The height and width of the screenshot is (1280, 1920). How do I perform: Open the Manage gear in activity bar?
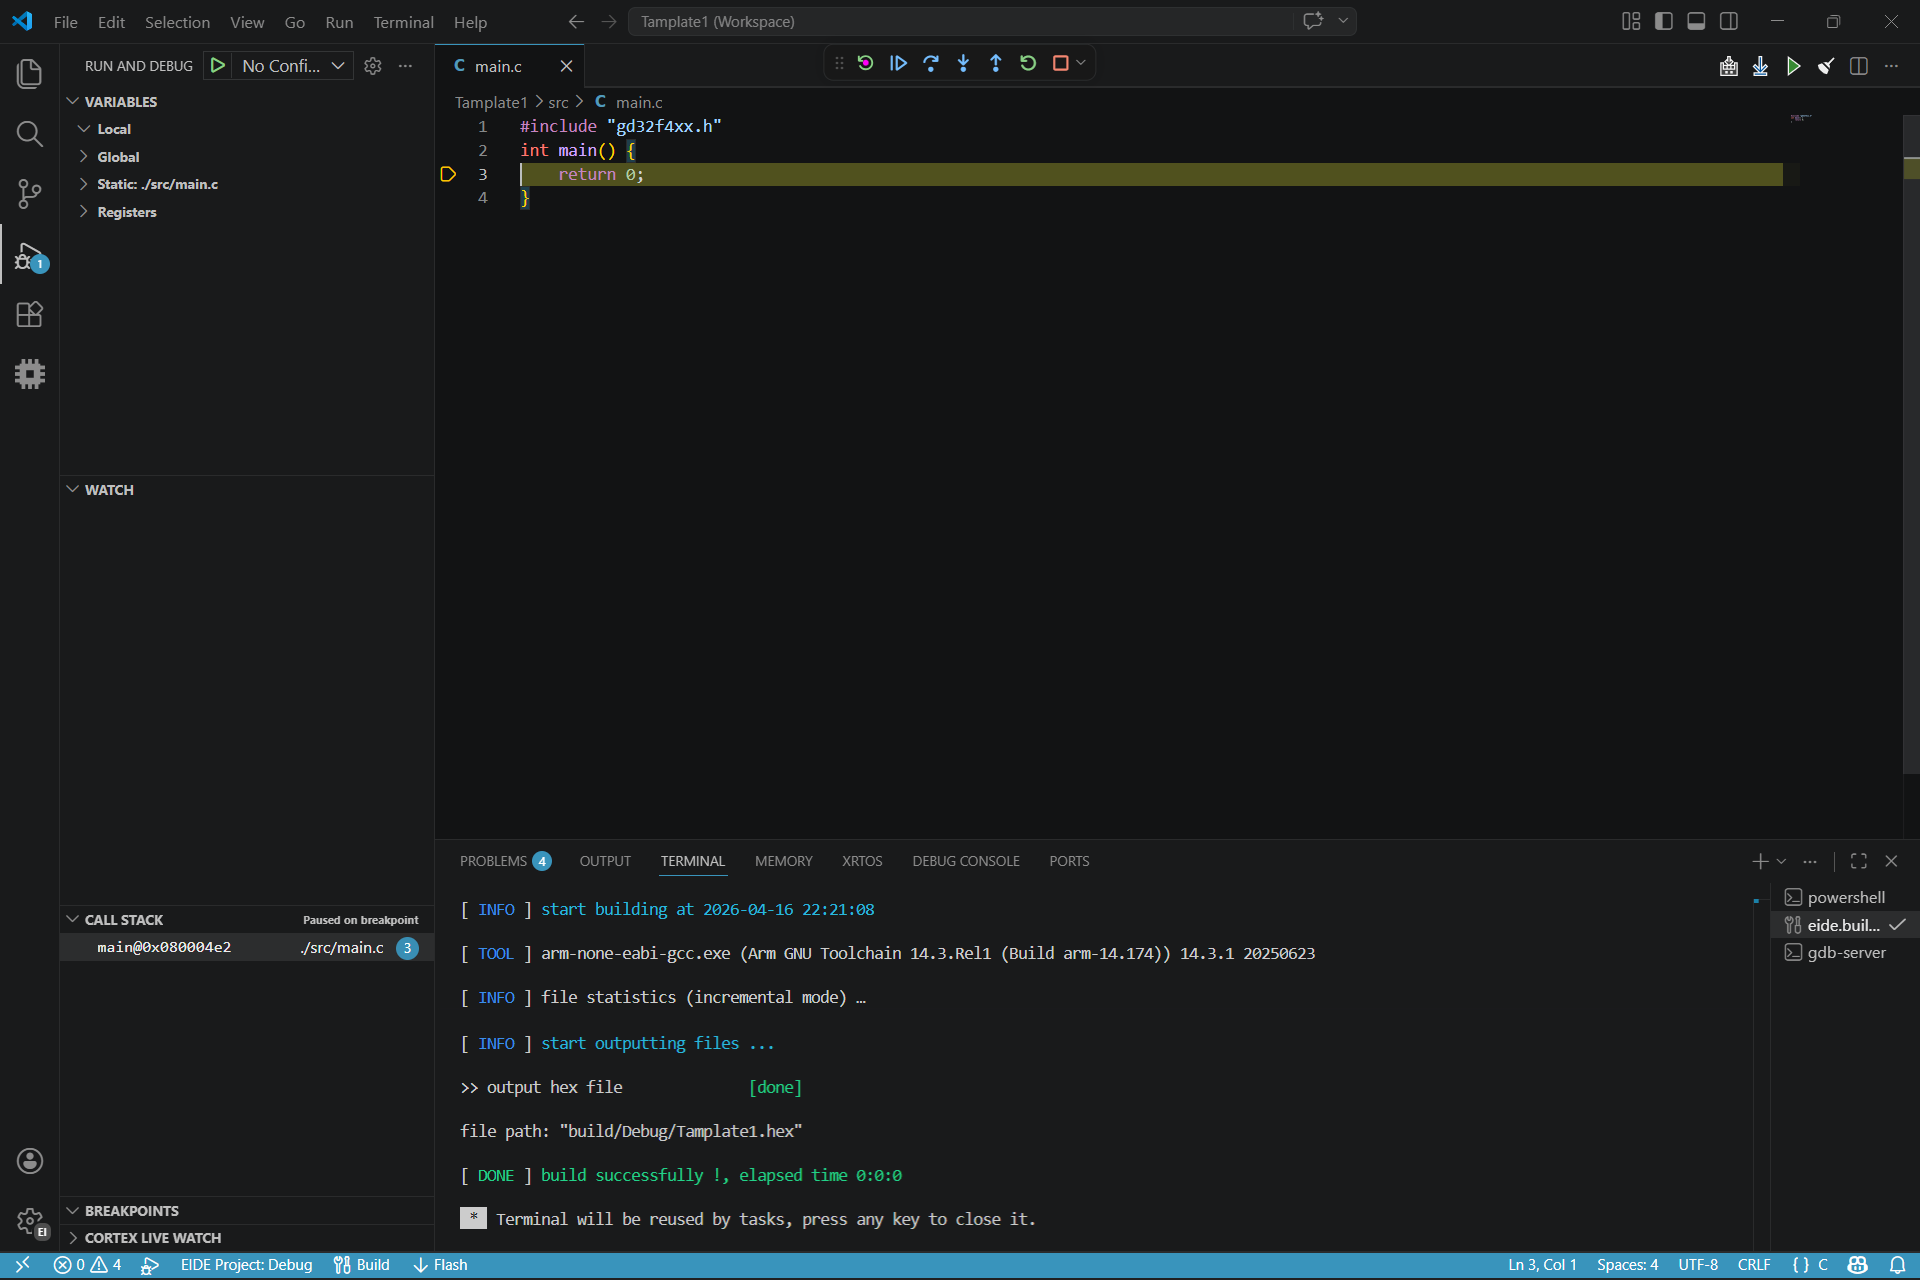[30, 1221]
